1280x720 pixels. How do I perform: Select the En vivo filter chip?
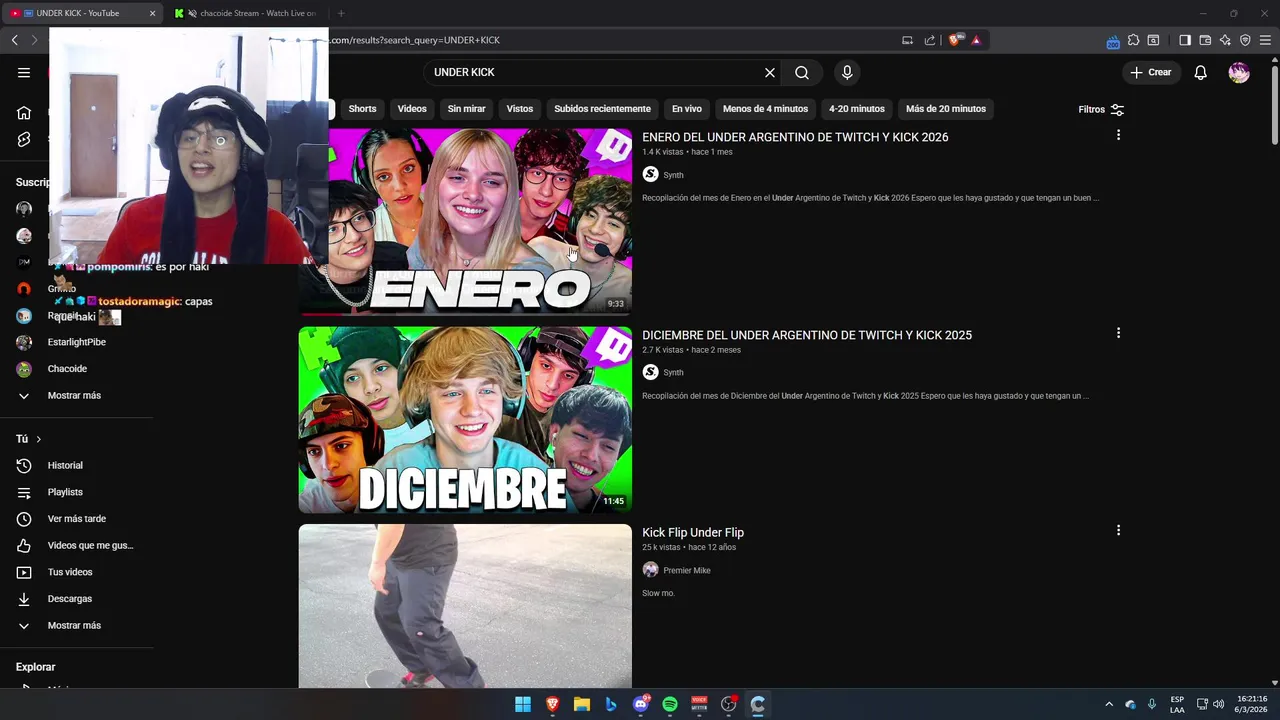click(686, 109)
